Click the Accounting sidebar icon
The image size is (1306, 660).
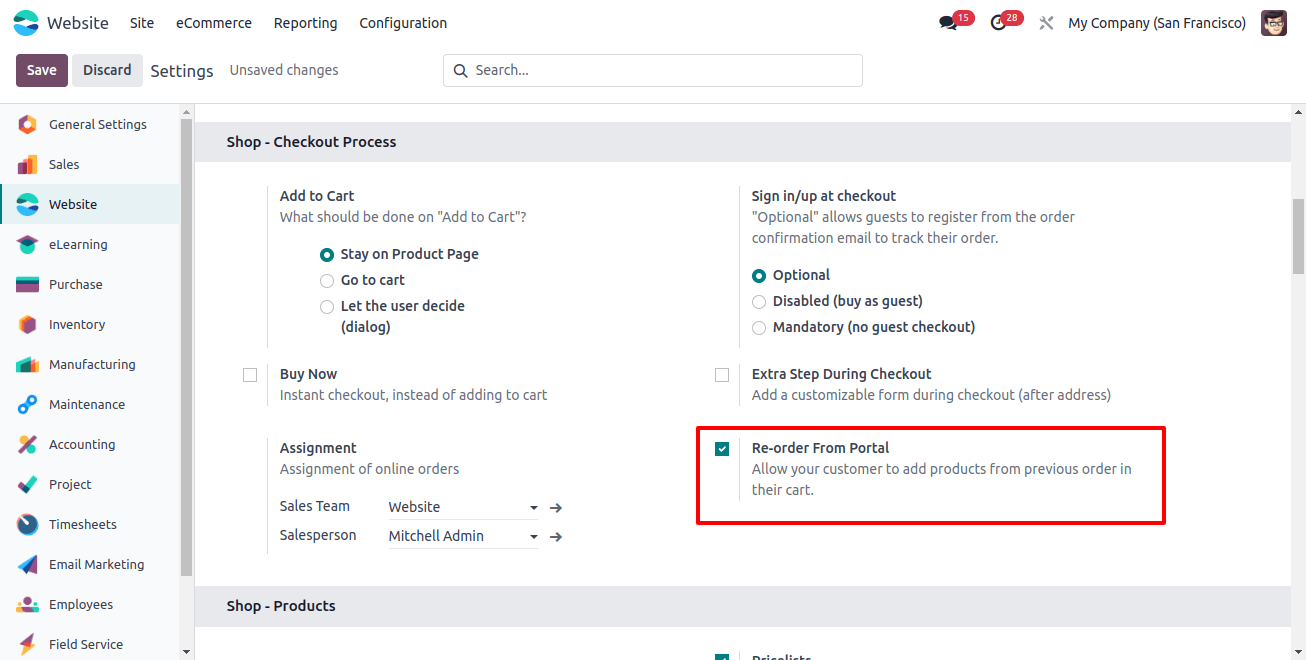coord(27,444)
